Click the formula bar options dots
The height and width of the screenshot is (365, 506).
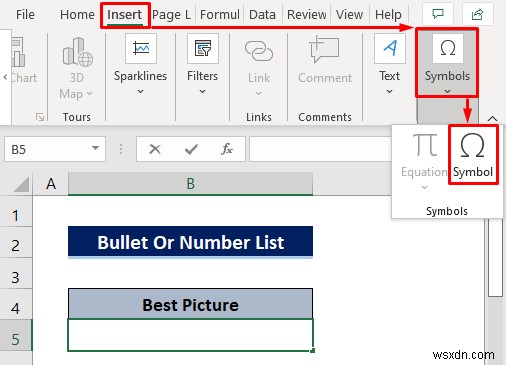tap(121, 149)
